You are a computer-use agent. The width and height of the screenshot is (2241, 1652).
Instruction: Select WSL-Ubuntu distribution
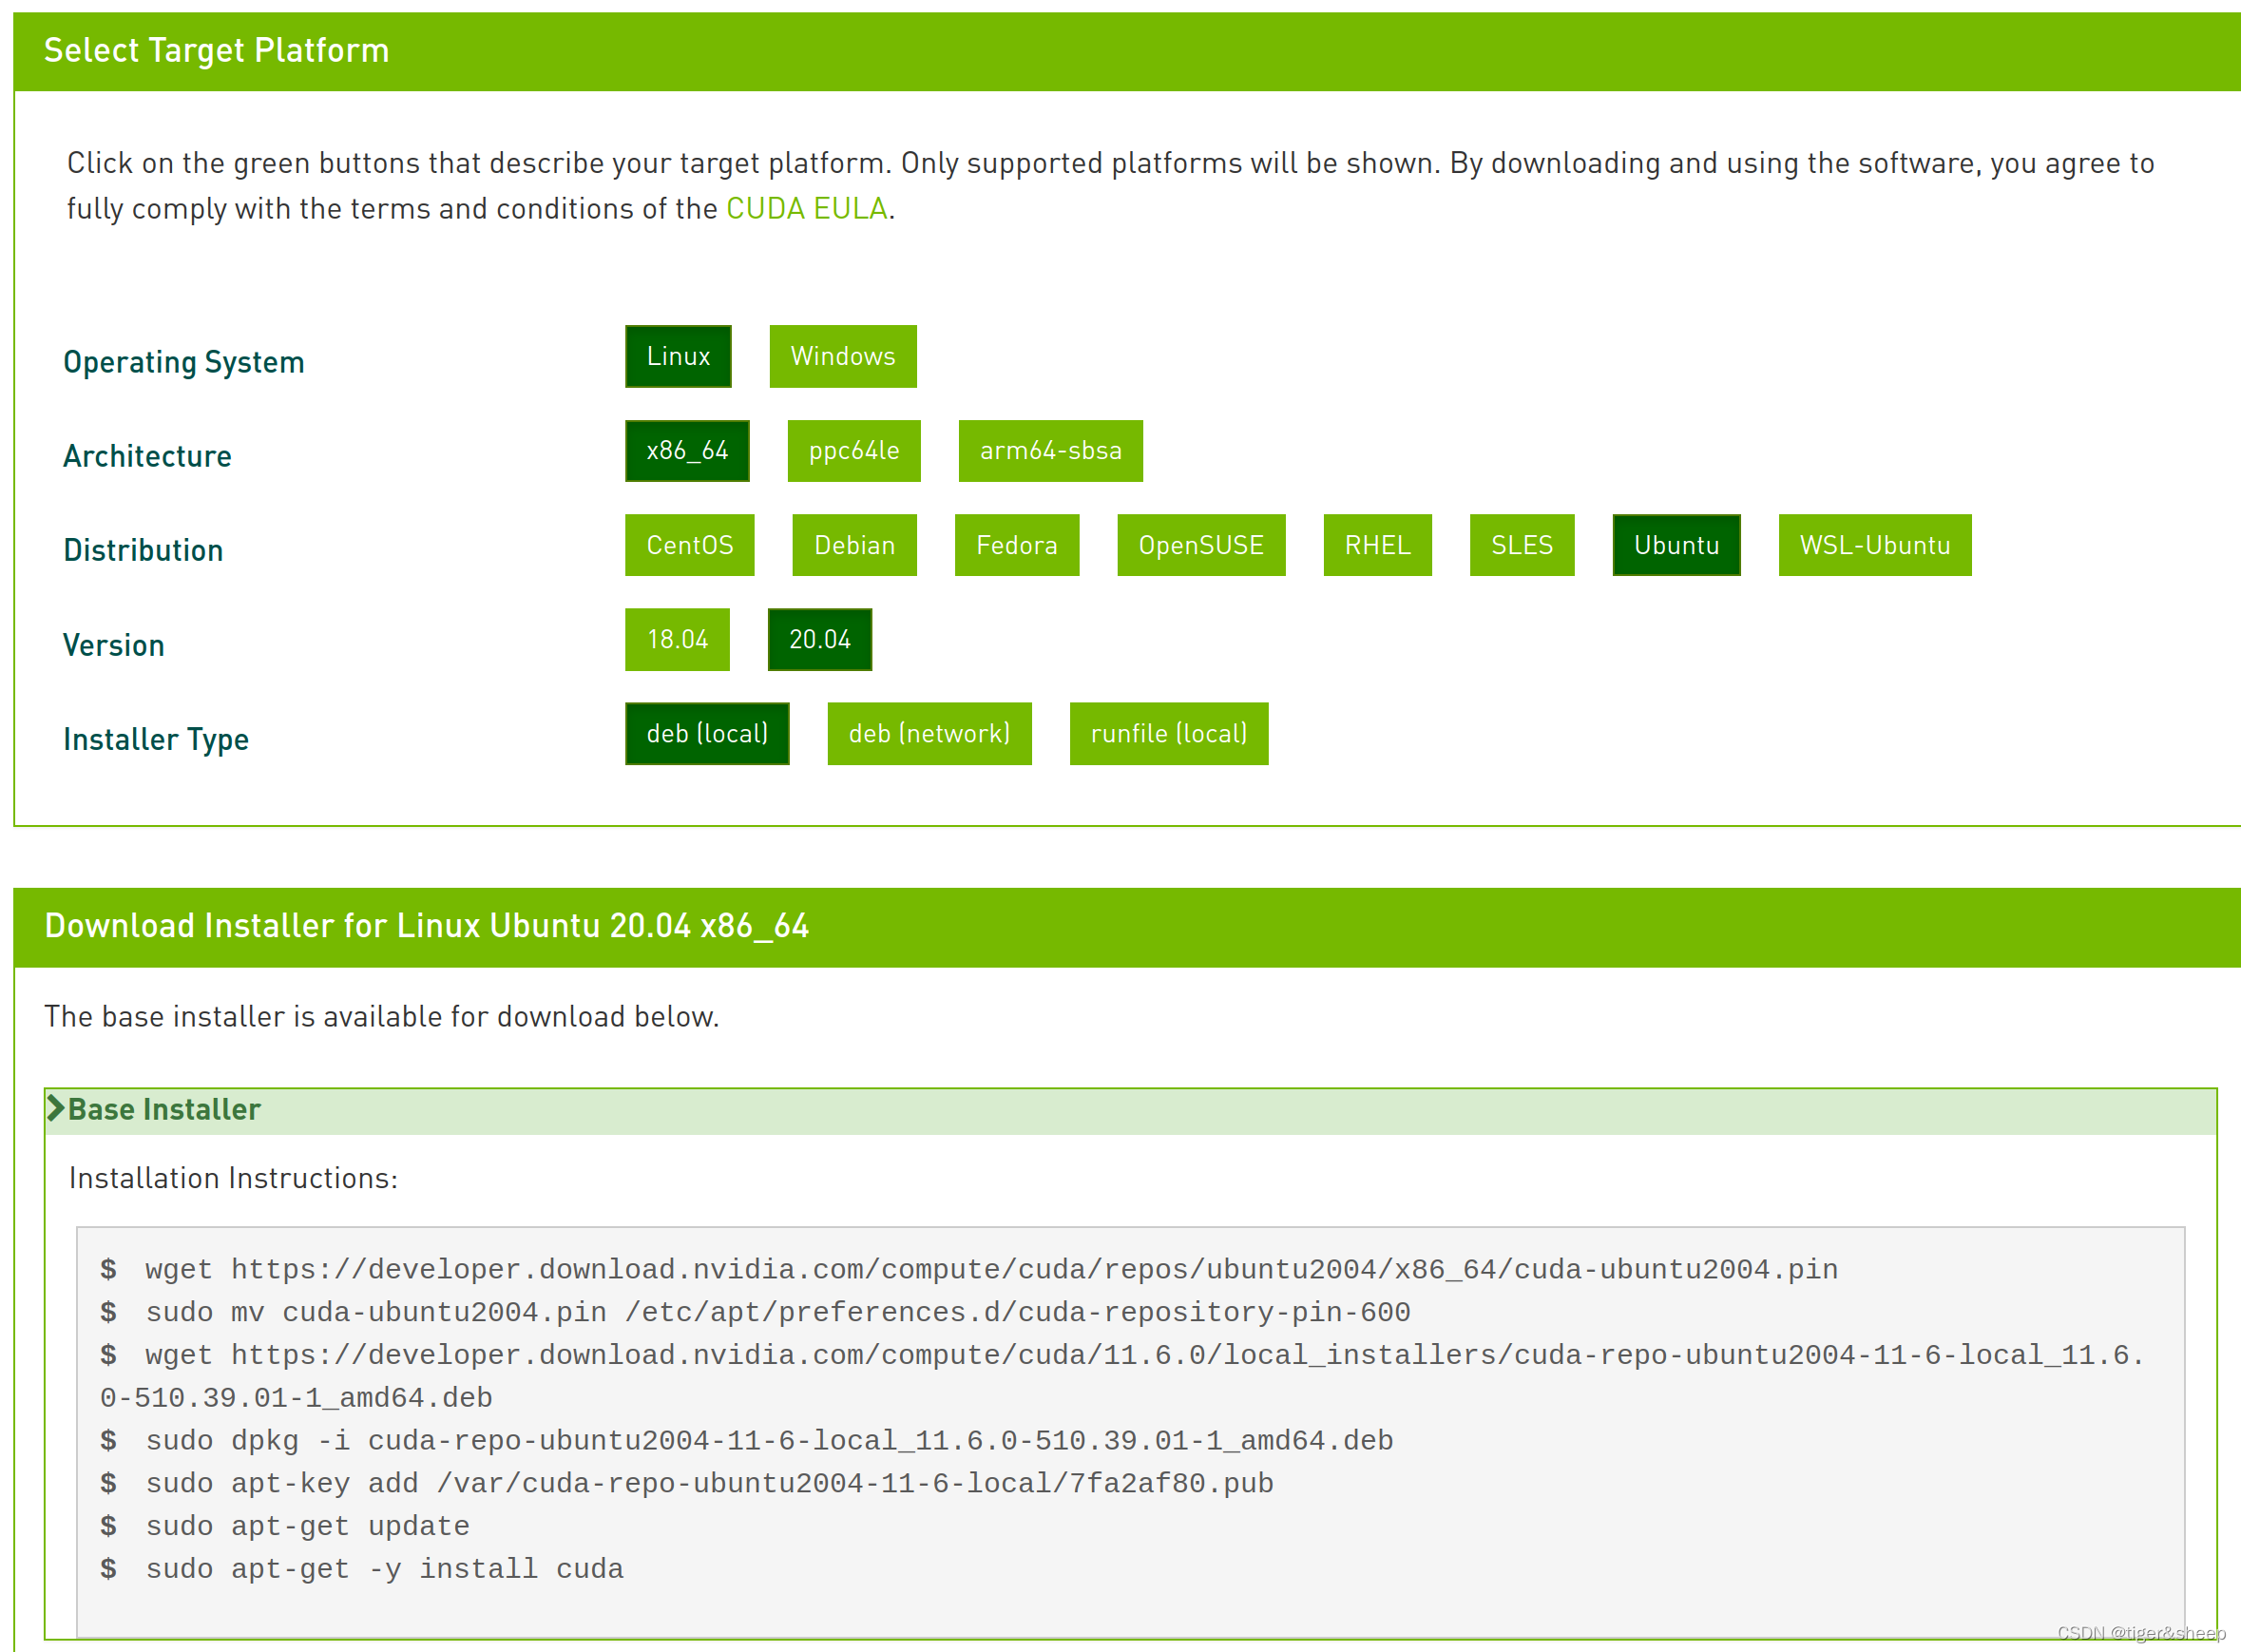pyautogui.click(x=1875, y=545)
